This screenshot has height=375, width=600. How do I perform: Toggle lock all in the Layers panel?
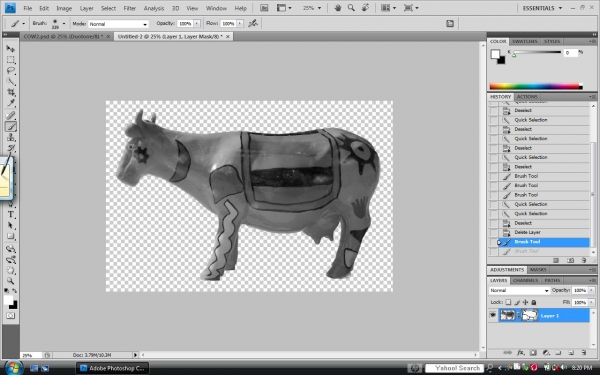[534, 302]
